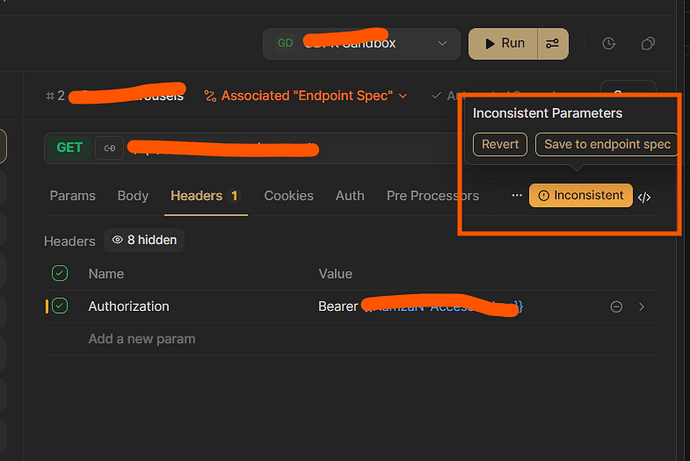Image resolution: width=690 pixels, height=461 pixels.
Task: Expand the Authorization row details chevron
Action: (642, 307)
